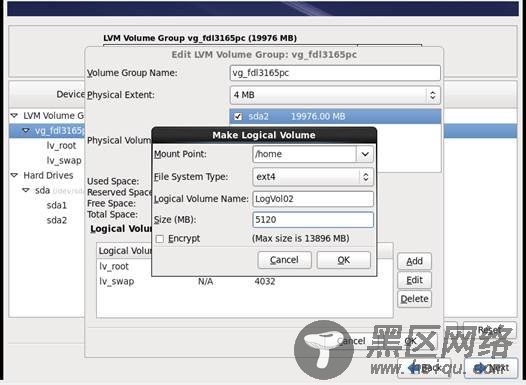The height and width of the screenshot is (385, 526).
Task: Select lv_swap in the device tree
Action: (x=64, y=161)
